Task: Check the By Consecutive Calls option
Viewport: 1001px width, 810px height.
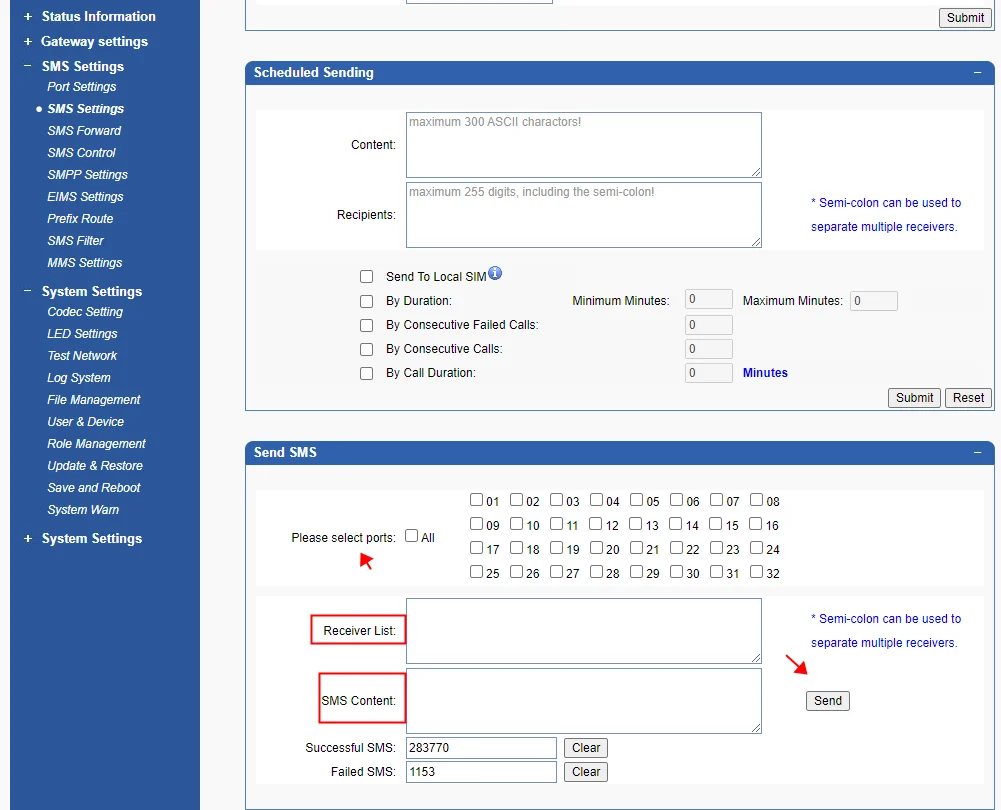Action: click(366, 349)
